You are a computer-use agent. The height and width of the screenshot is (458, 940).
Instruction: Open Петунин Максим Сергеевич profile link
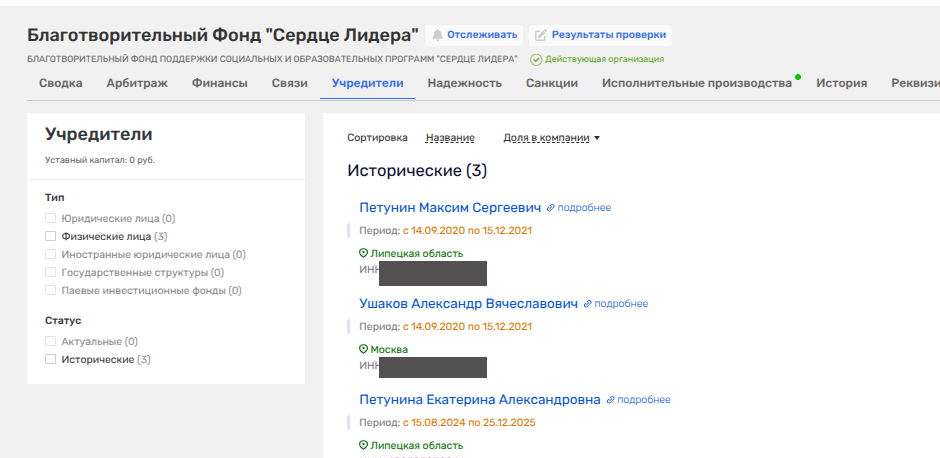[x=450, y=207]
